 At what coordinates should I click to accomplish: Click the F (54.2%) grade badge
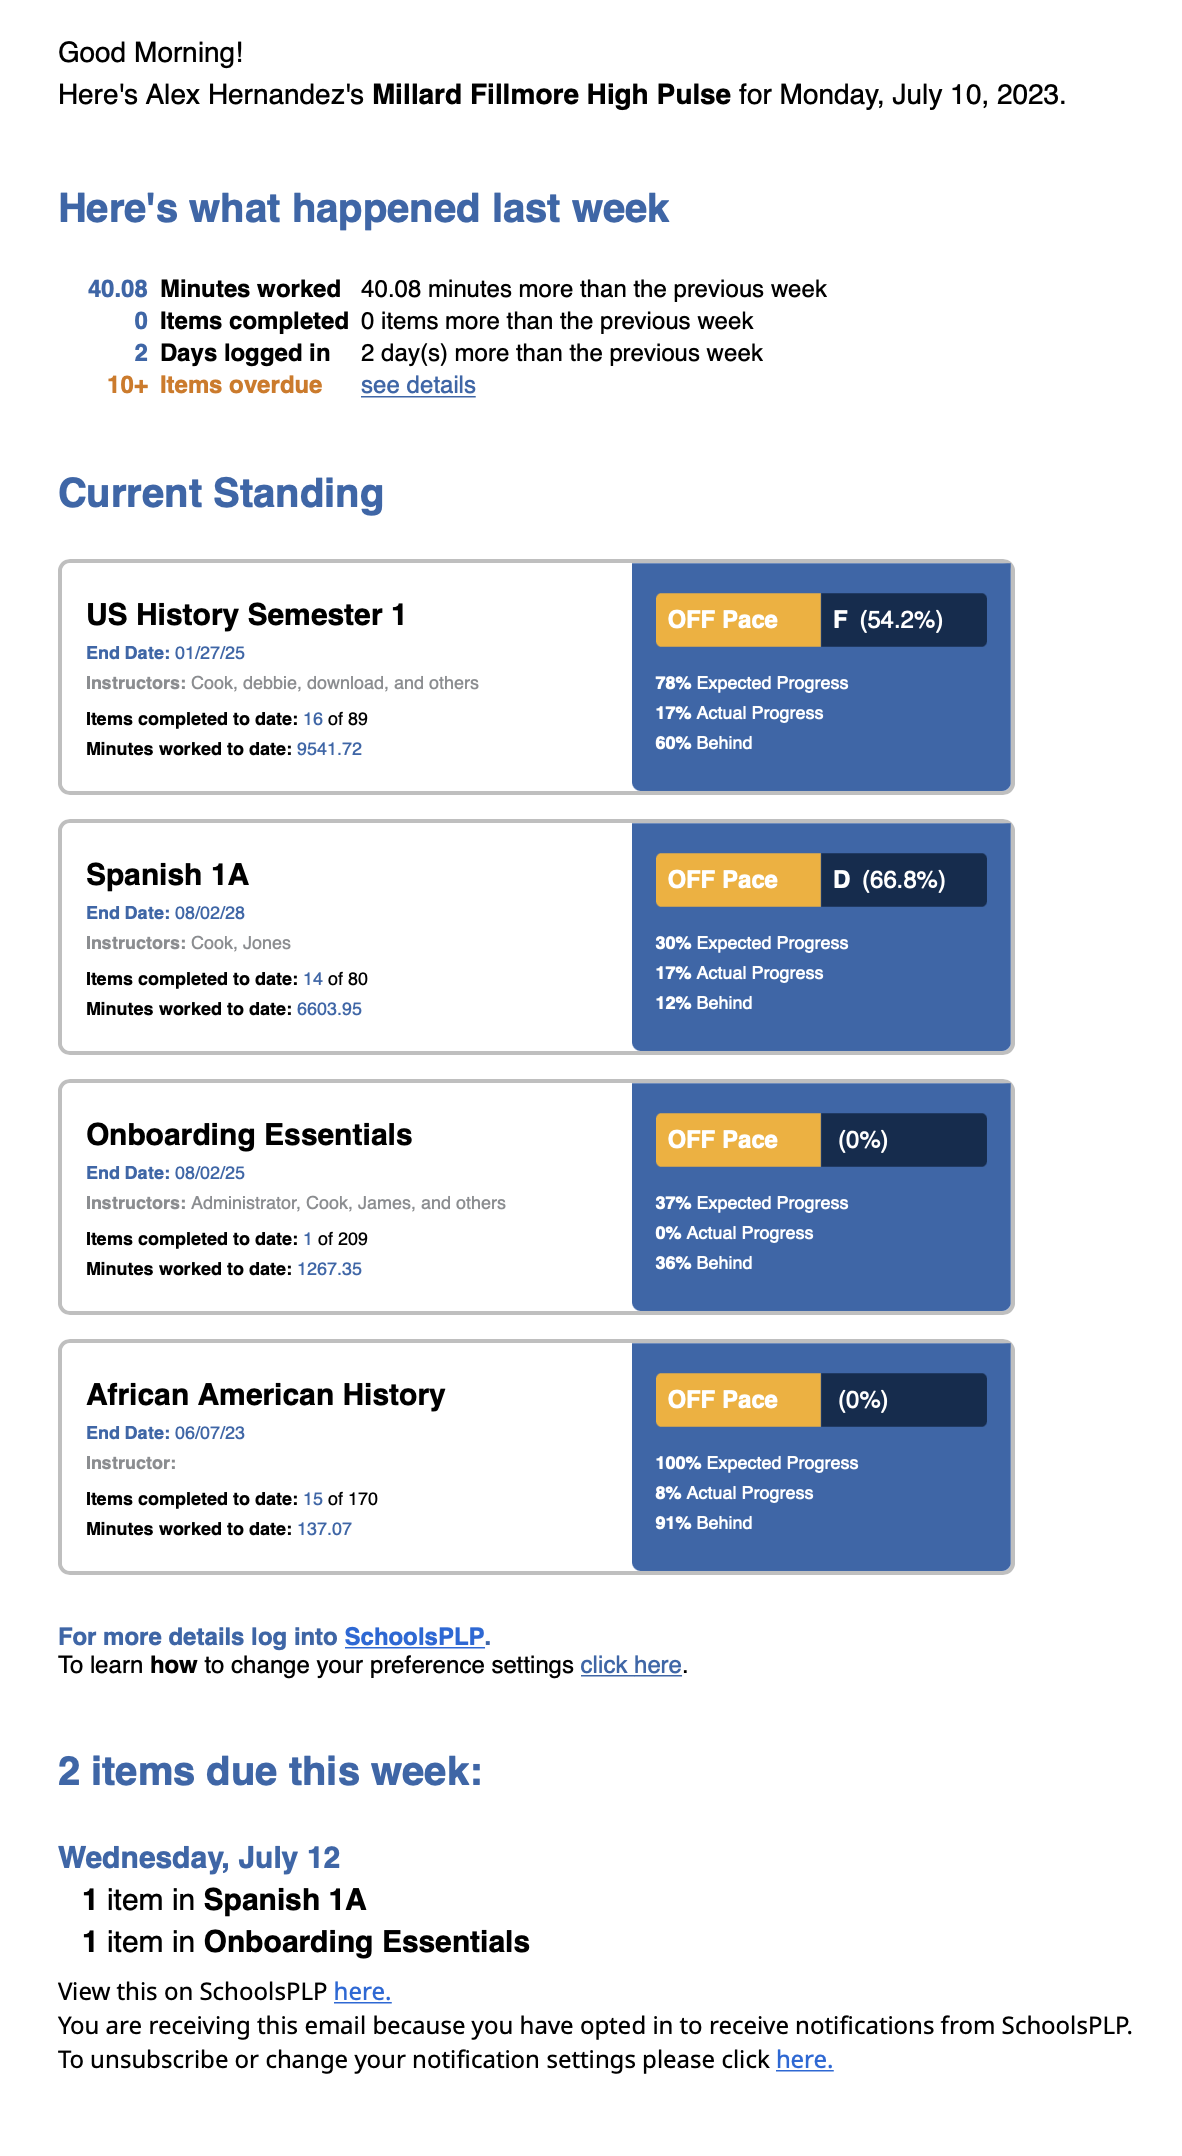click(x=902, y=620)
